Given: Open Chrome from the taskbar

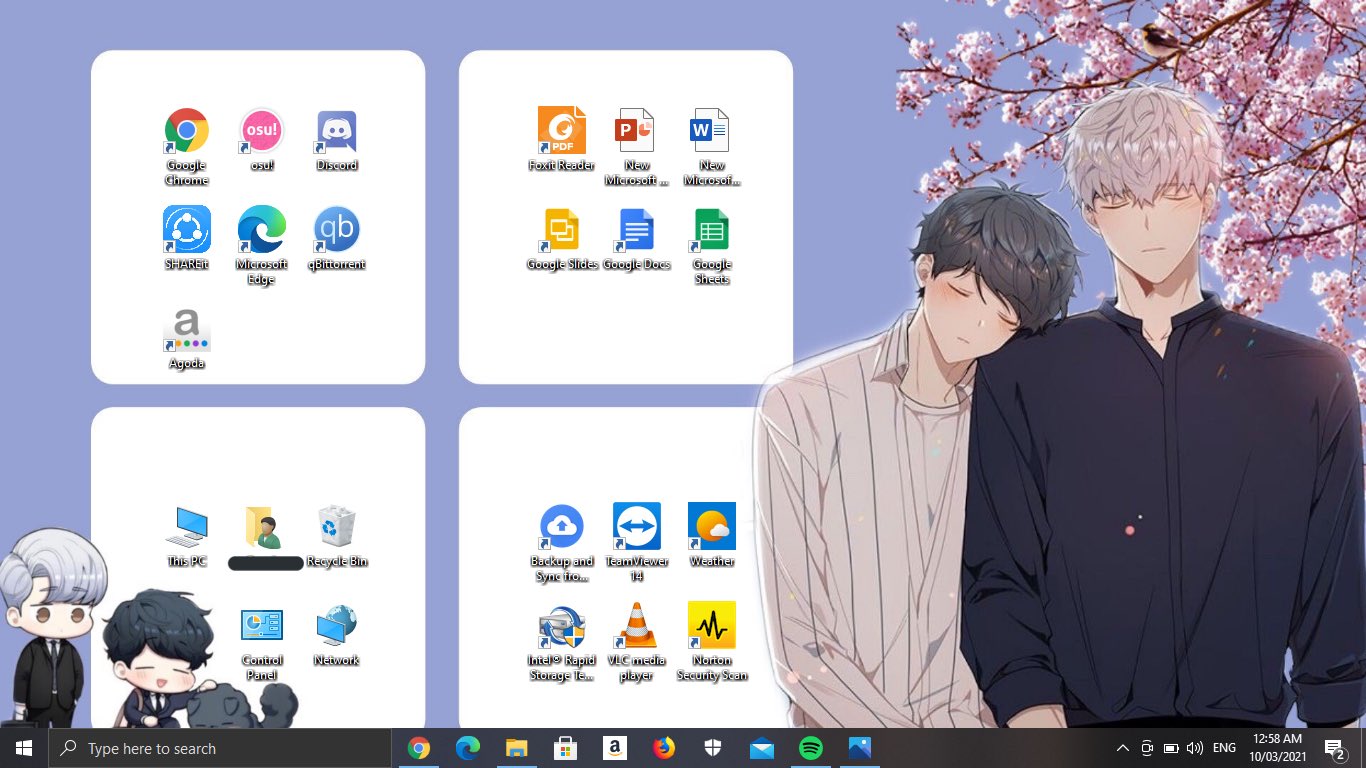Looking at the screenshot, I should [419, 748].
